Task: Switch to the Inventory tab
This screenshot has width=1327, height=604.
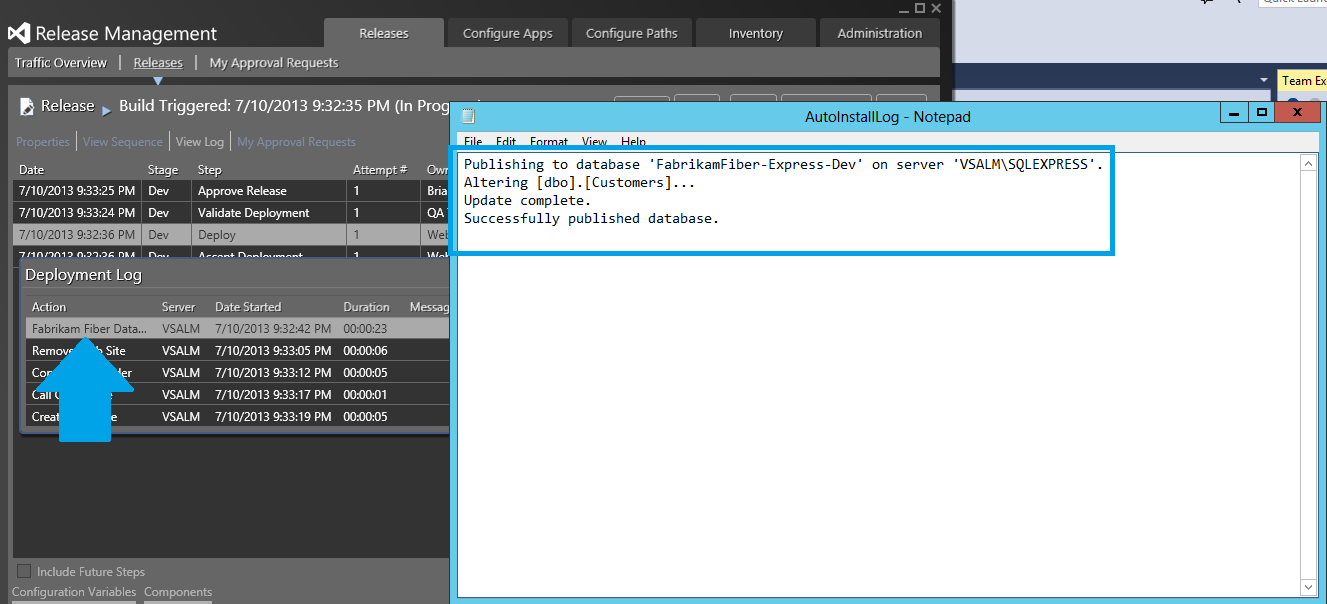Action: (755, 32)
